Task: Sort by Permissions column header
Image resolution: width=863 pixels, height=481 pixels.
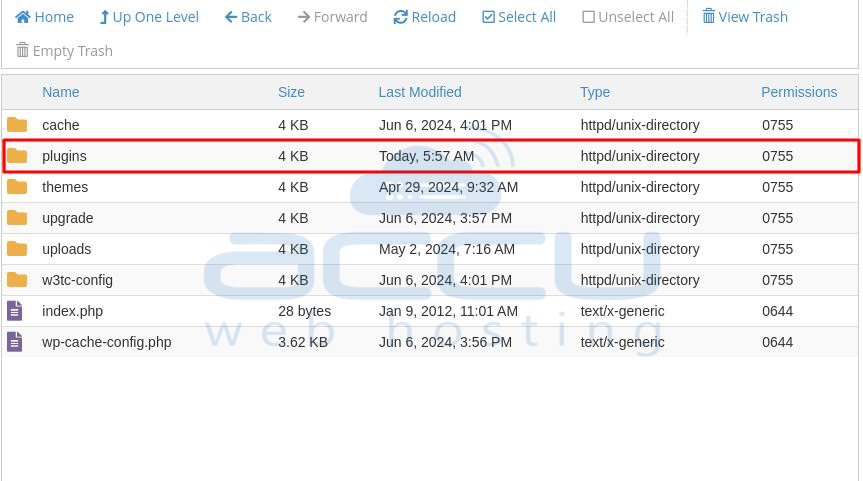Action: tap(799, 92)
